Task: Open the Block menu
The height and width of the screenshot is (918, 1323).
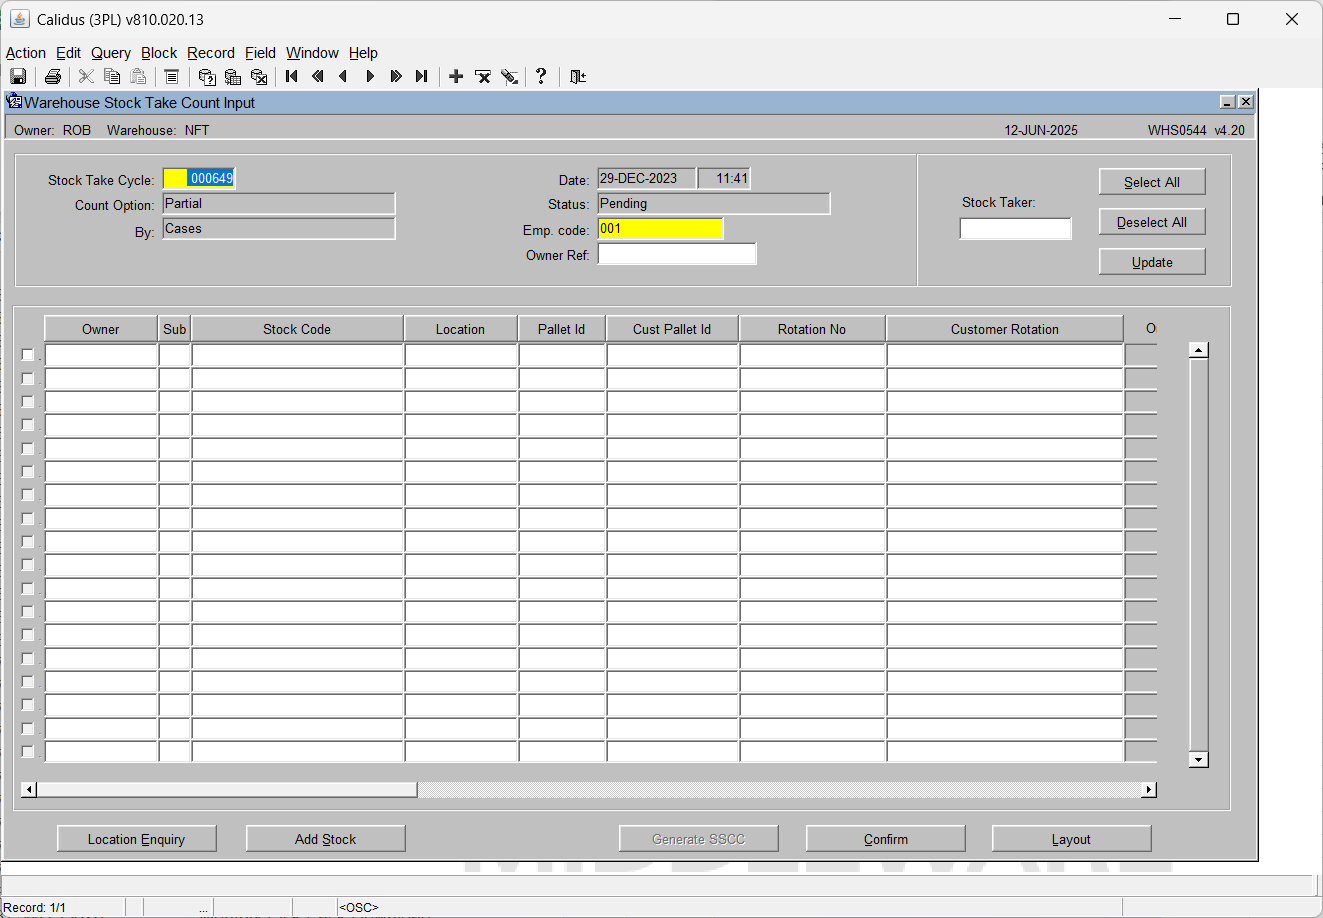Action: point(159,53)
